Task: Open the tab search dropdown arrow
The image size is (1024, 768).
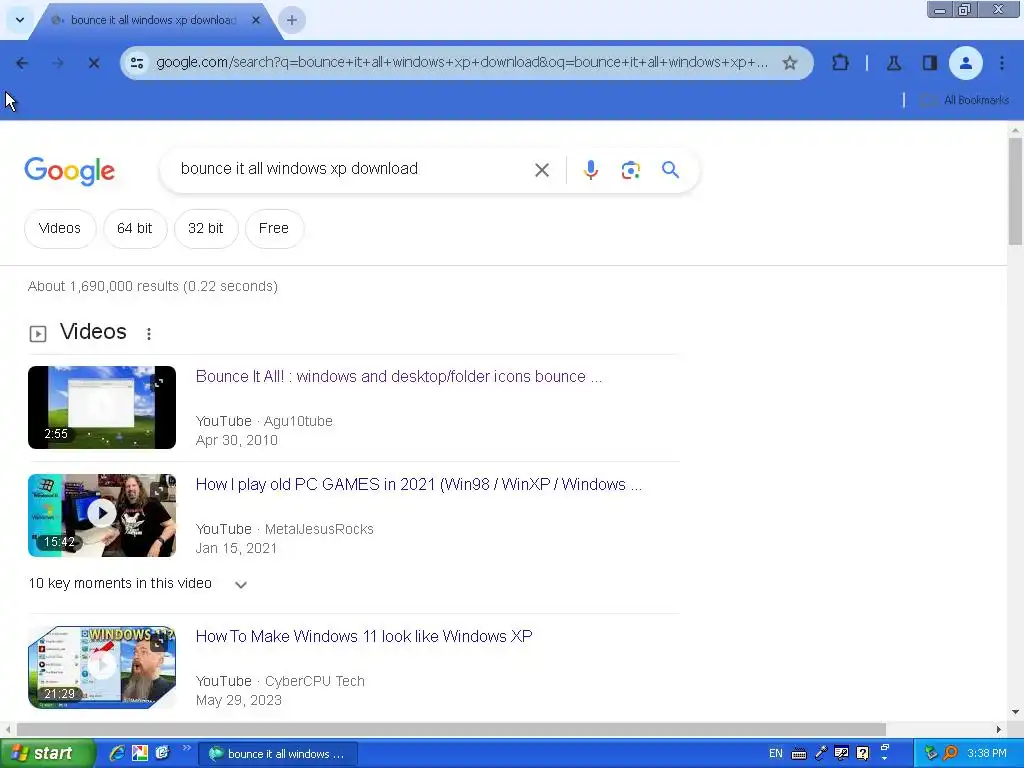Action: tap(20, 20)
